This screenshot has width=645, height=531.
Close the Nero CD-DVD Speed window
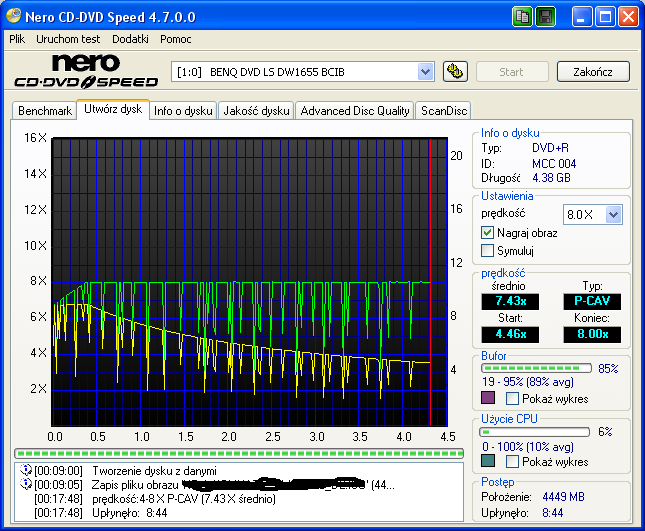pos(628,17)
